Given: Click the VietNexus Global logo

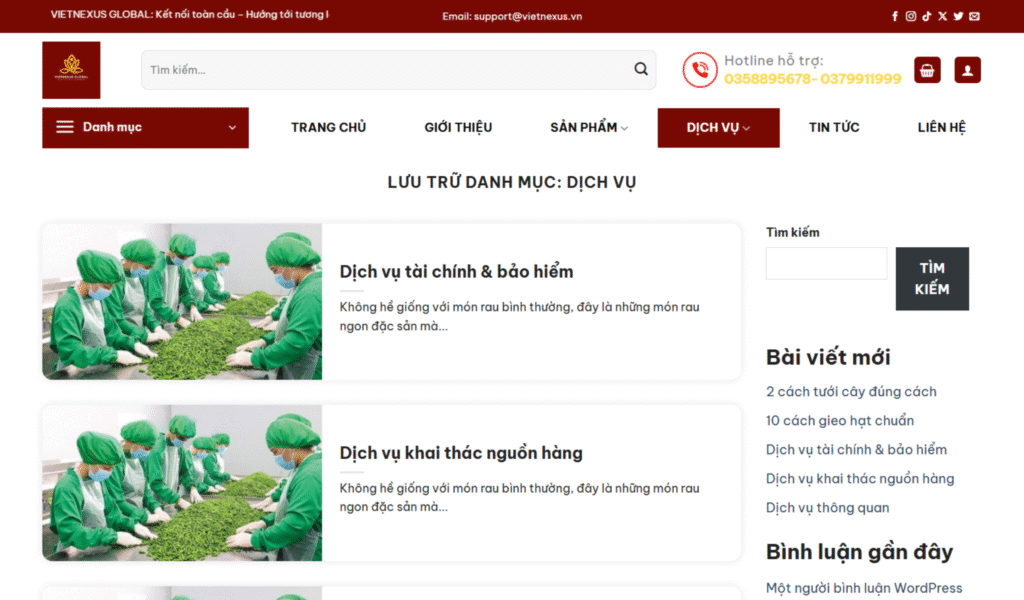Looking at the screenshot, I should [x=71, y=70].
